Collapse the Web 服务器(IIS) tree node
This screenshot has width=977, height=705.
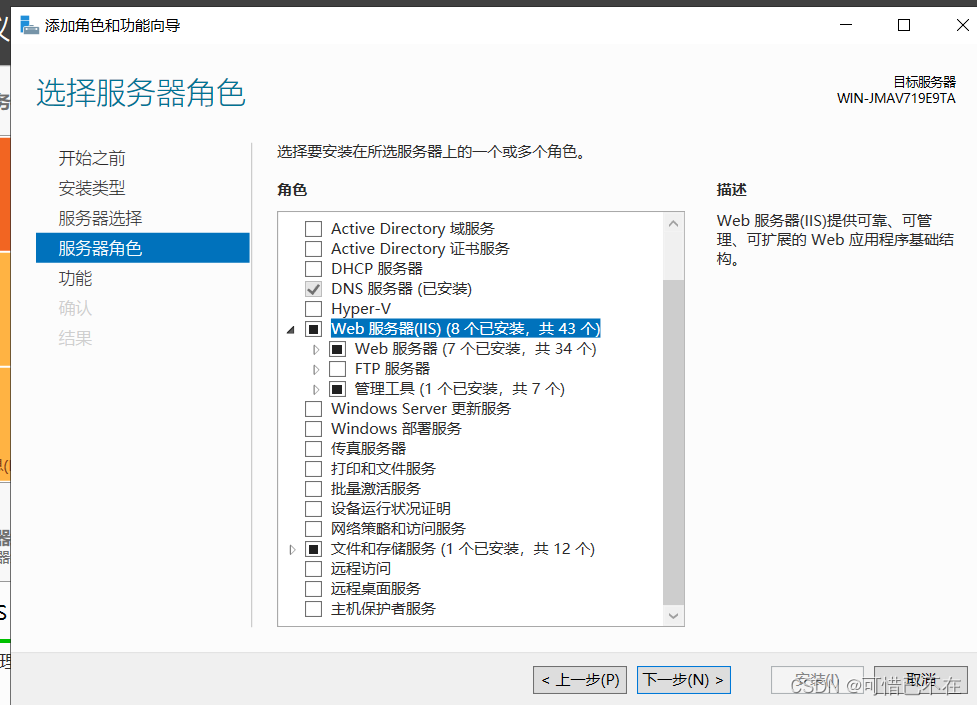coord(291,329)
